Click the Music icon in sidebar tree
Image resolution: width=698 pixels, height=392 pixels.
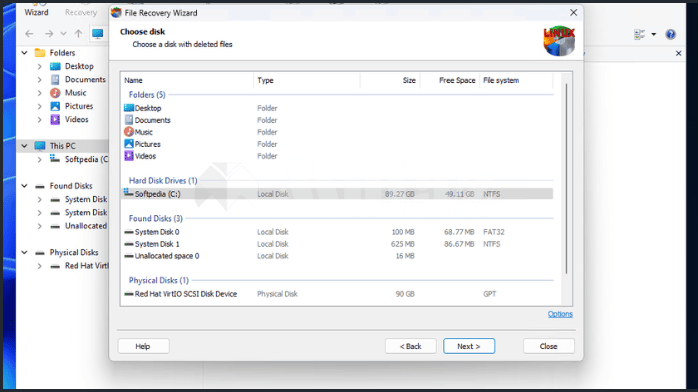[x=55, y=93]
